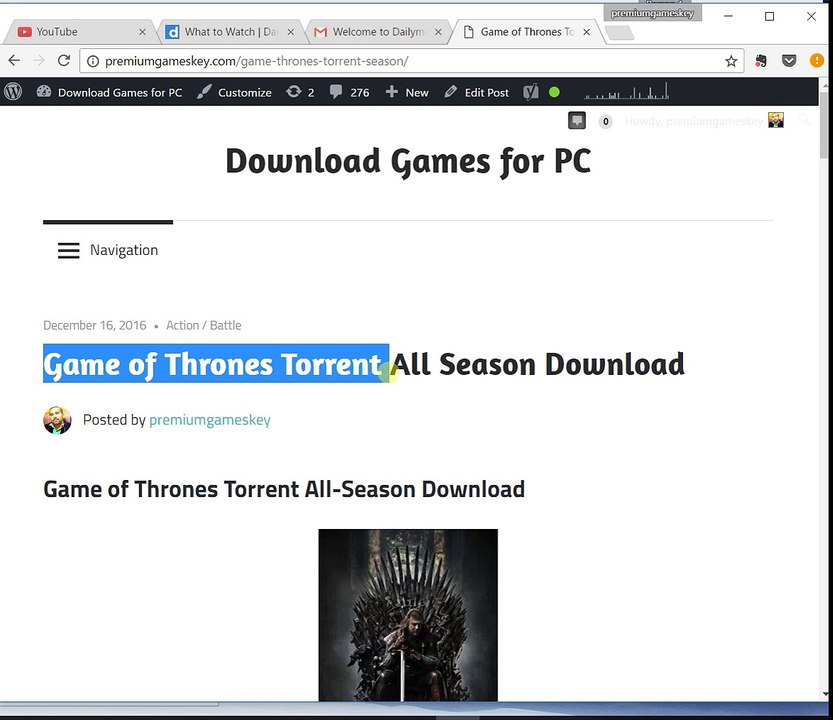View site information icon in the address bar
833x720 pixels.
point(92,61)
